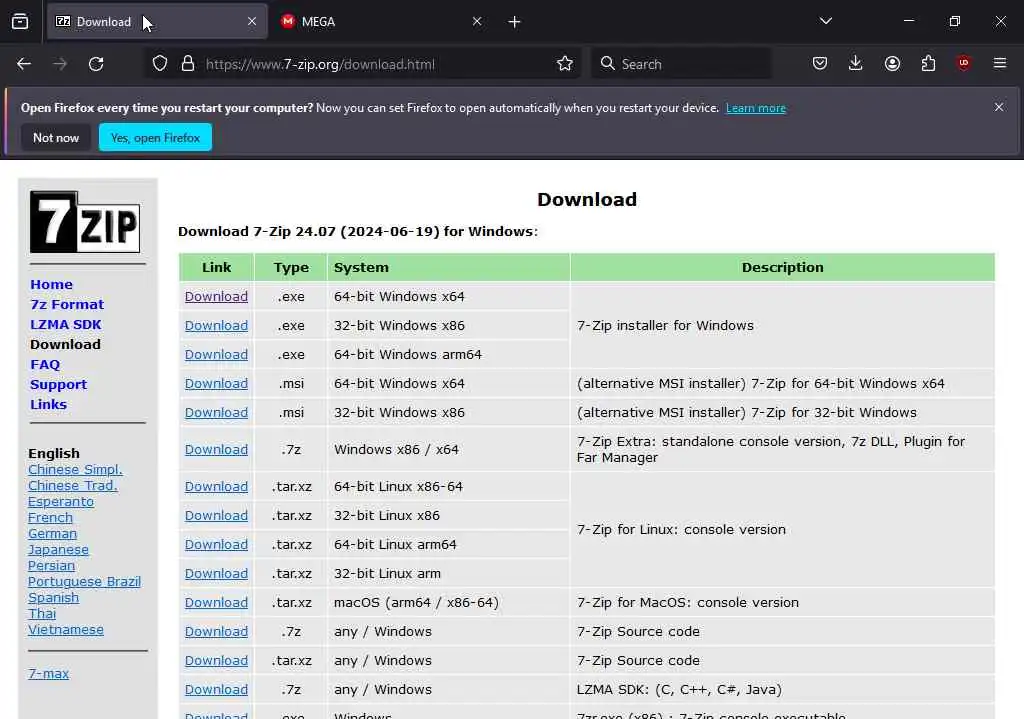Download tar.xz for macOS arm64 / x86-64
Viewport: 1024px width, 719px height.
coord(216,603)
